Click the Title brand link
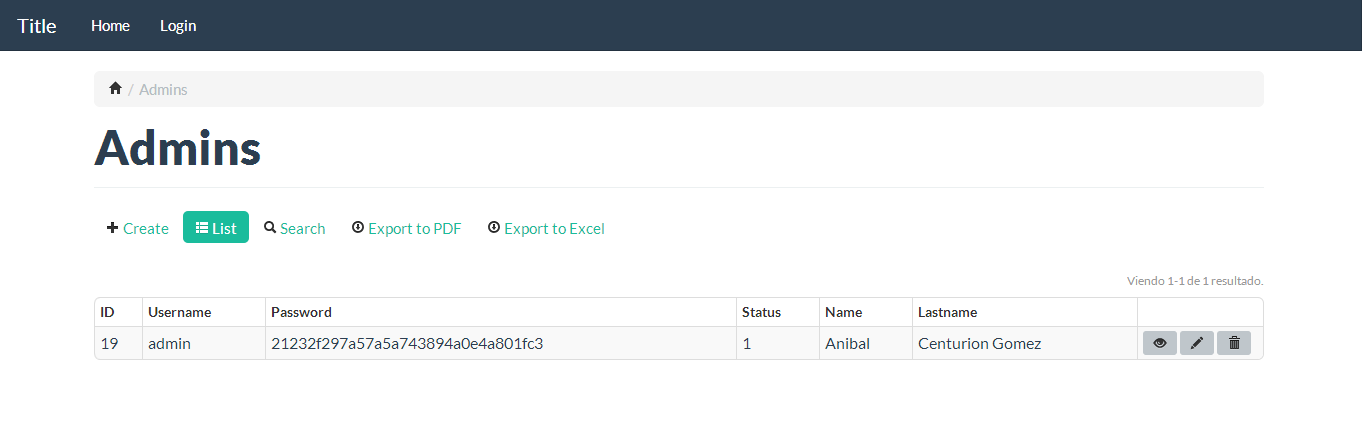This screenshot has width=1362, height=448. pyautogui.click(x=37, y=26)
